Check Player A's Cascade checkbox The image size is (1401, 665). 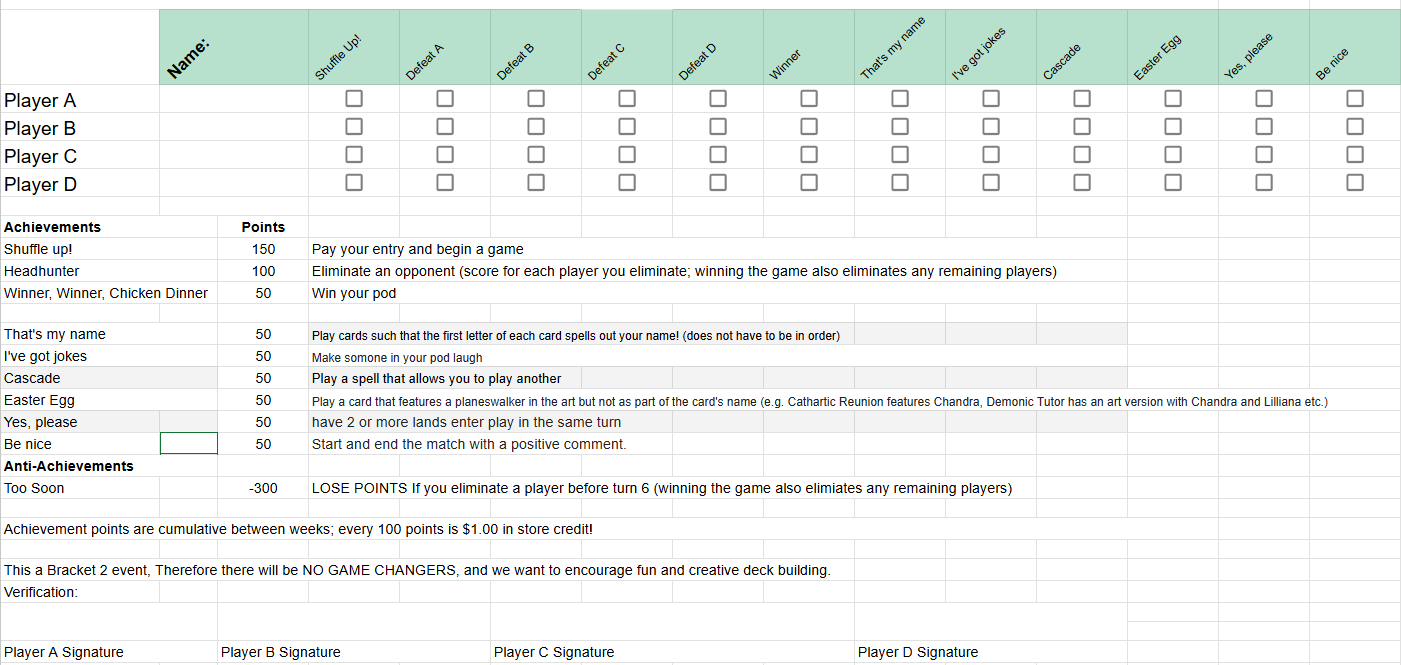click(1082, 98)
